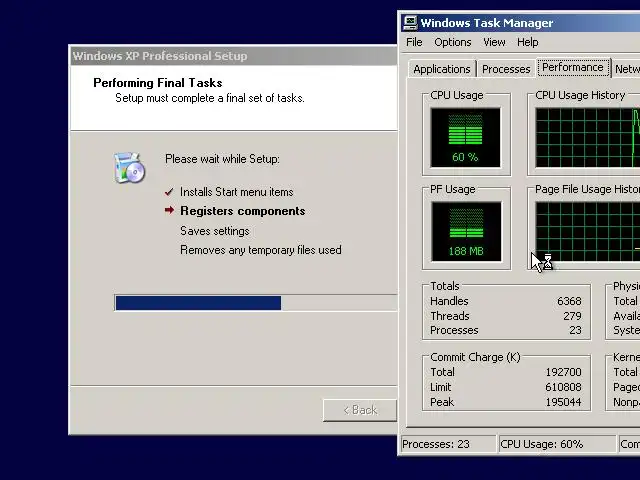Click the Page File Usage History graph
The height and width of the screenshot is (480, 640).
pyautogui.click(x=587, y=231)
